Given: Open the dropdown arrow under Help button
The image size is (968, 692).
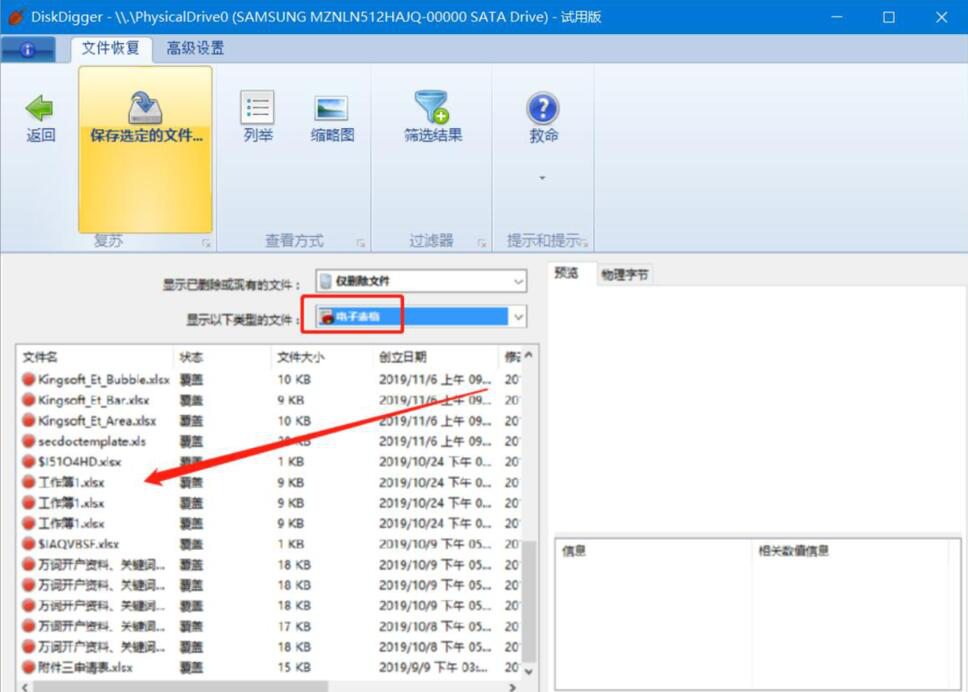Looking at the screenshot, I should coord(542,178).
